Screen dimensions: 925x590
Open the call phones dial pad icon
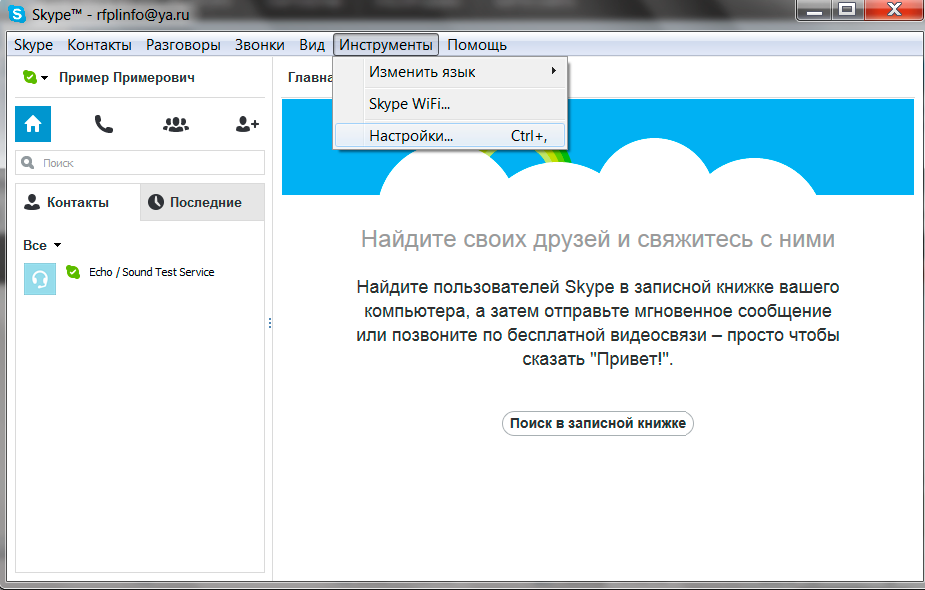[x=104, y=124]
